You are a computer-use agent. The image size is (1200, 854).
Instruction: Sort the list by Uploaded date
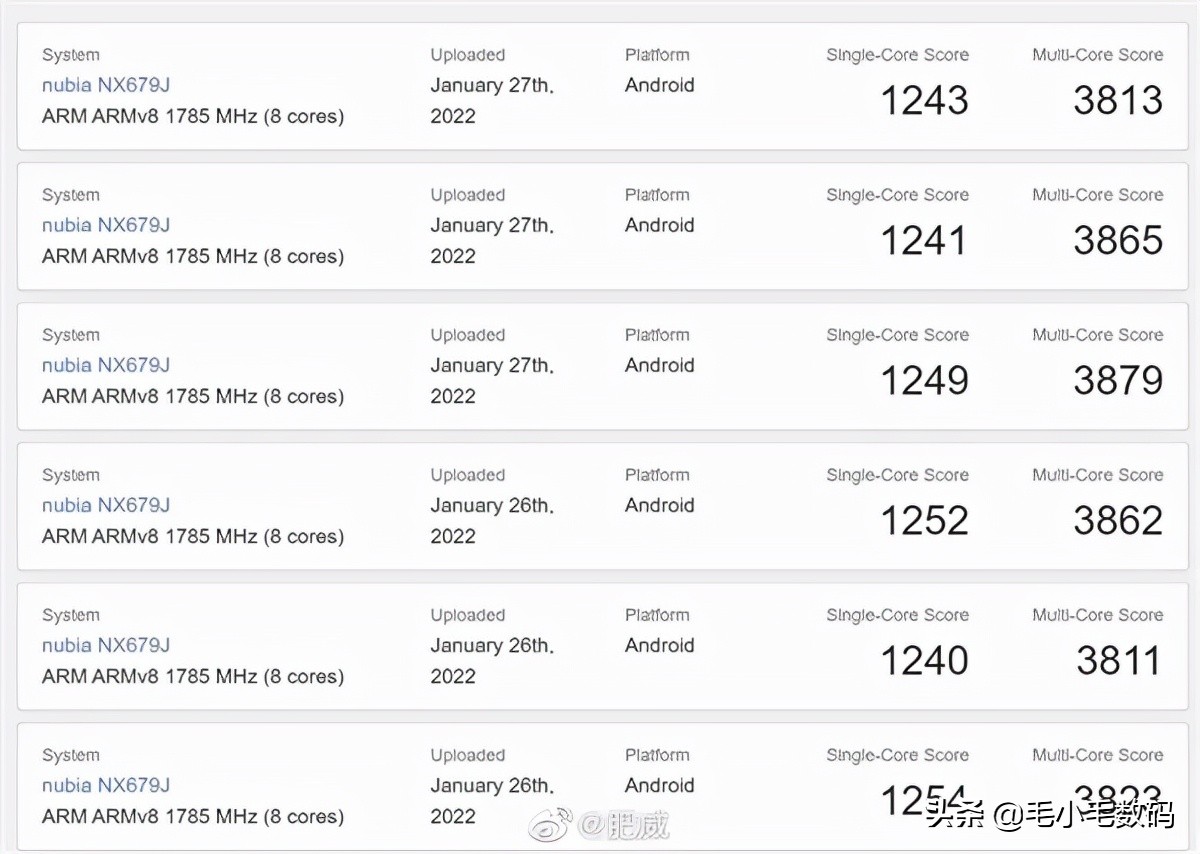[x=467, y=54]
